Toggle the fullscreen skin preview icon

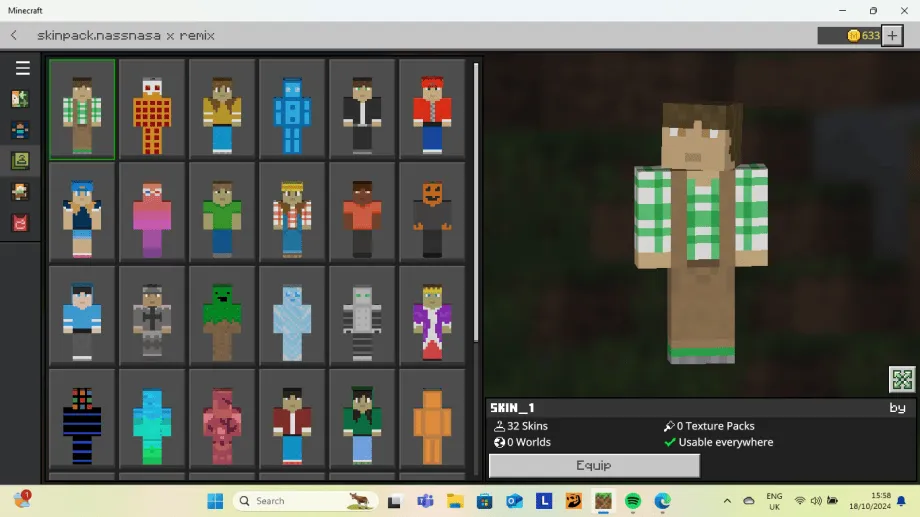pyautogui.click(x=902, y=379)
